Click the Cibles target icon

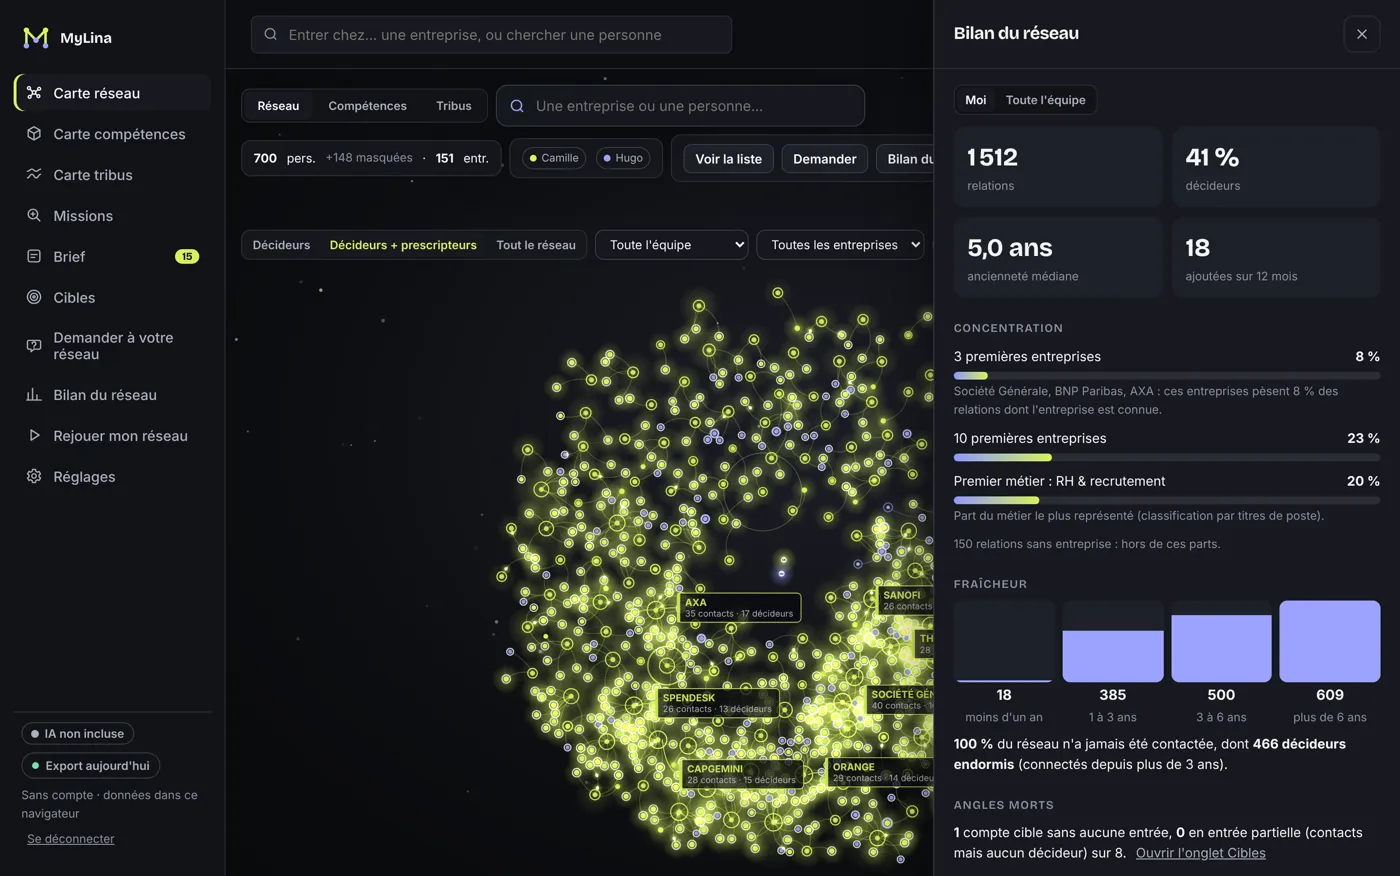tap(34, 297)
